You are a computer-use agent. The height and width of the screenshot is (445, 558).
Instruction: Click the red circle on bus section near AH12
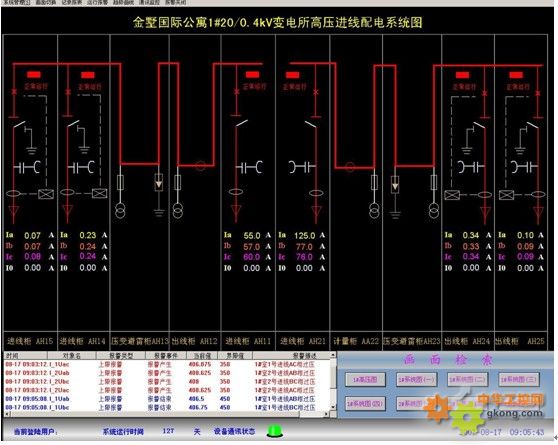200,166
